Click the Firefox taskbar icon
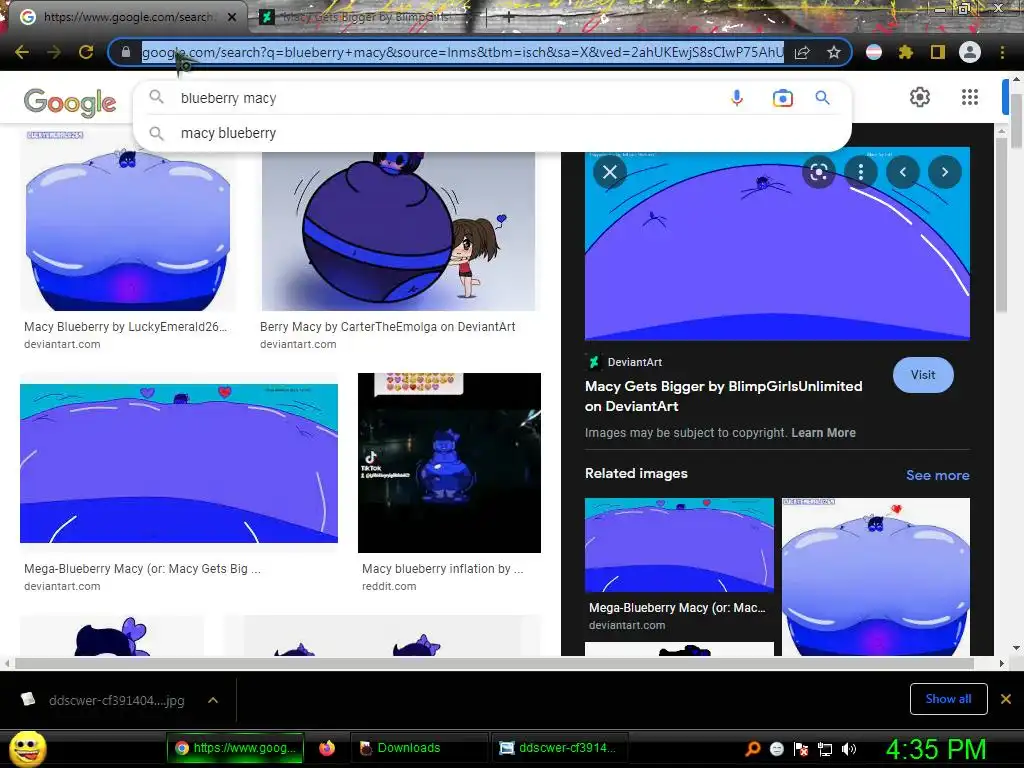 pyautogui.click(x=327, y=748)
